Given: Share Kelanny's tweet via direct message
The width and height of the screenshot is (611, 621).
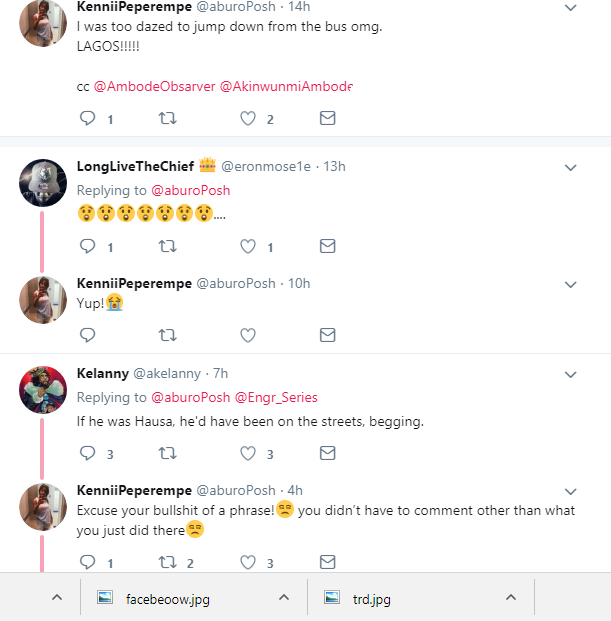Looking at the screenshot, I should [327, 453].
